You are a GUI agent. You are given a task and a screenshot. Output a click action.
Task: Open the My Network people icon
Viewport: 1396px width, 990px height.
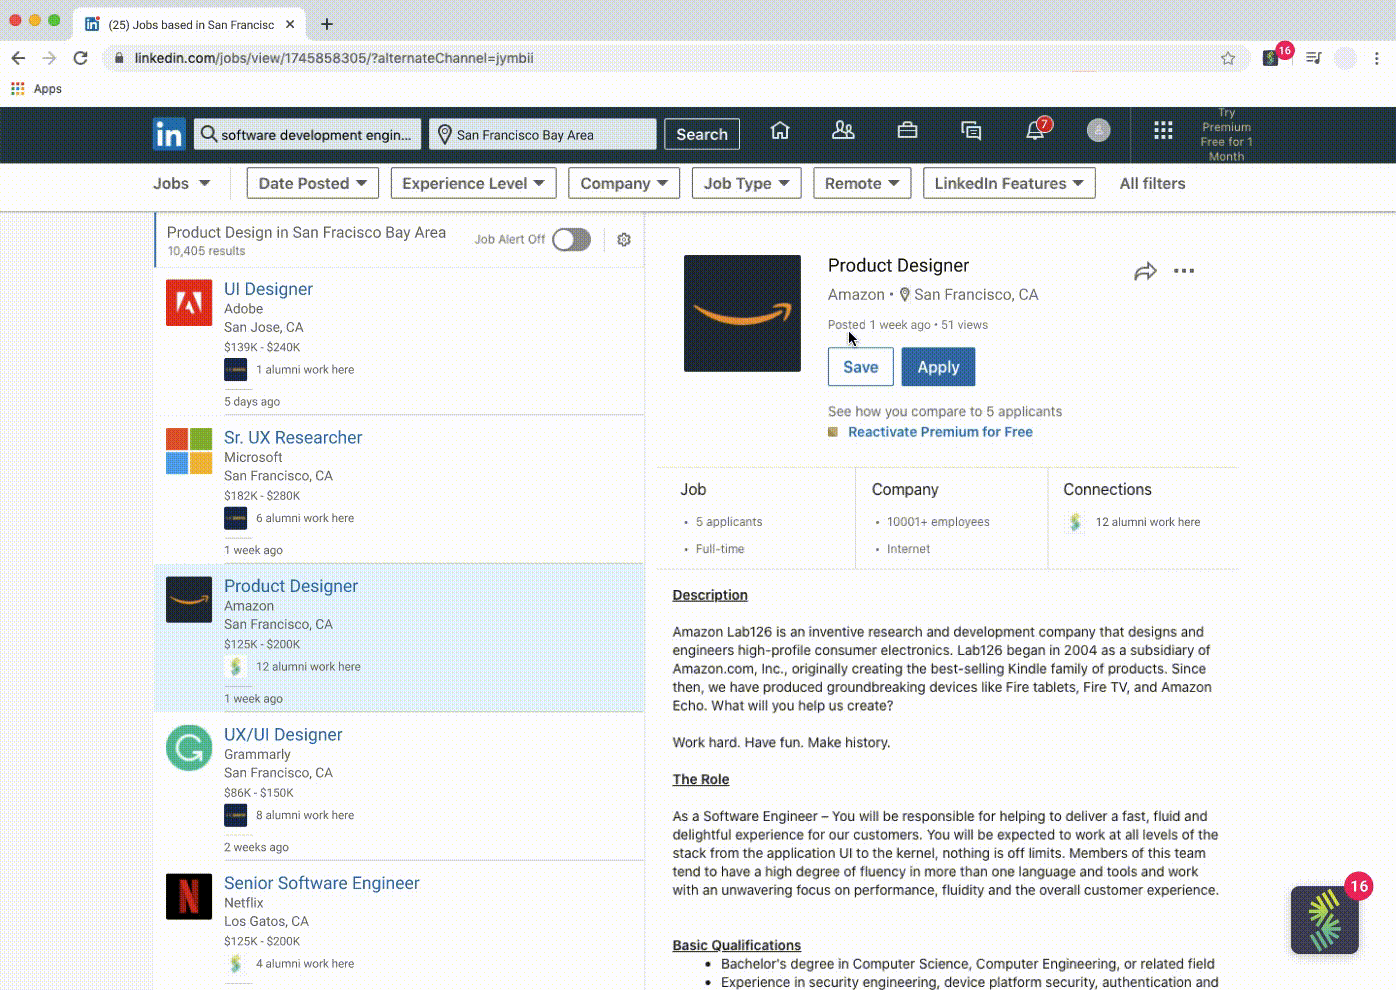843,130
